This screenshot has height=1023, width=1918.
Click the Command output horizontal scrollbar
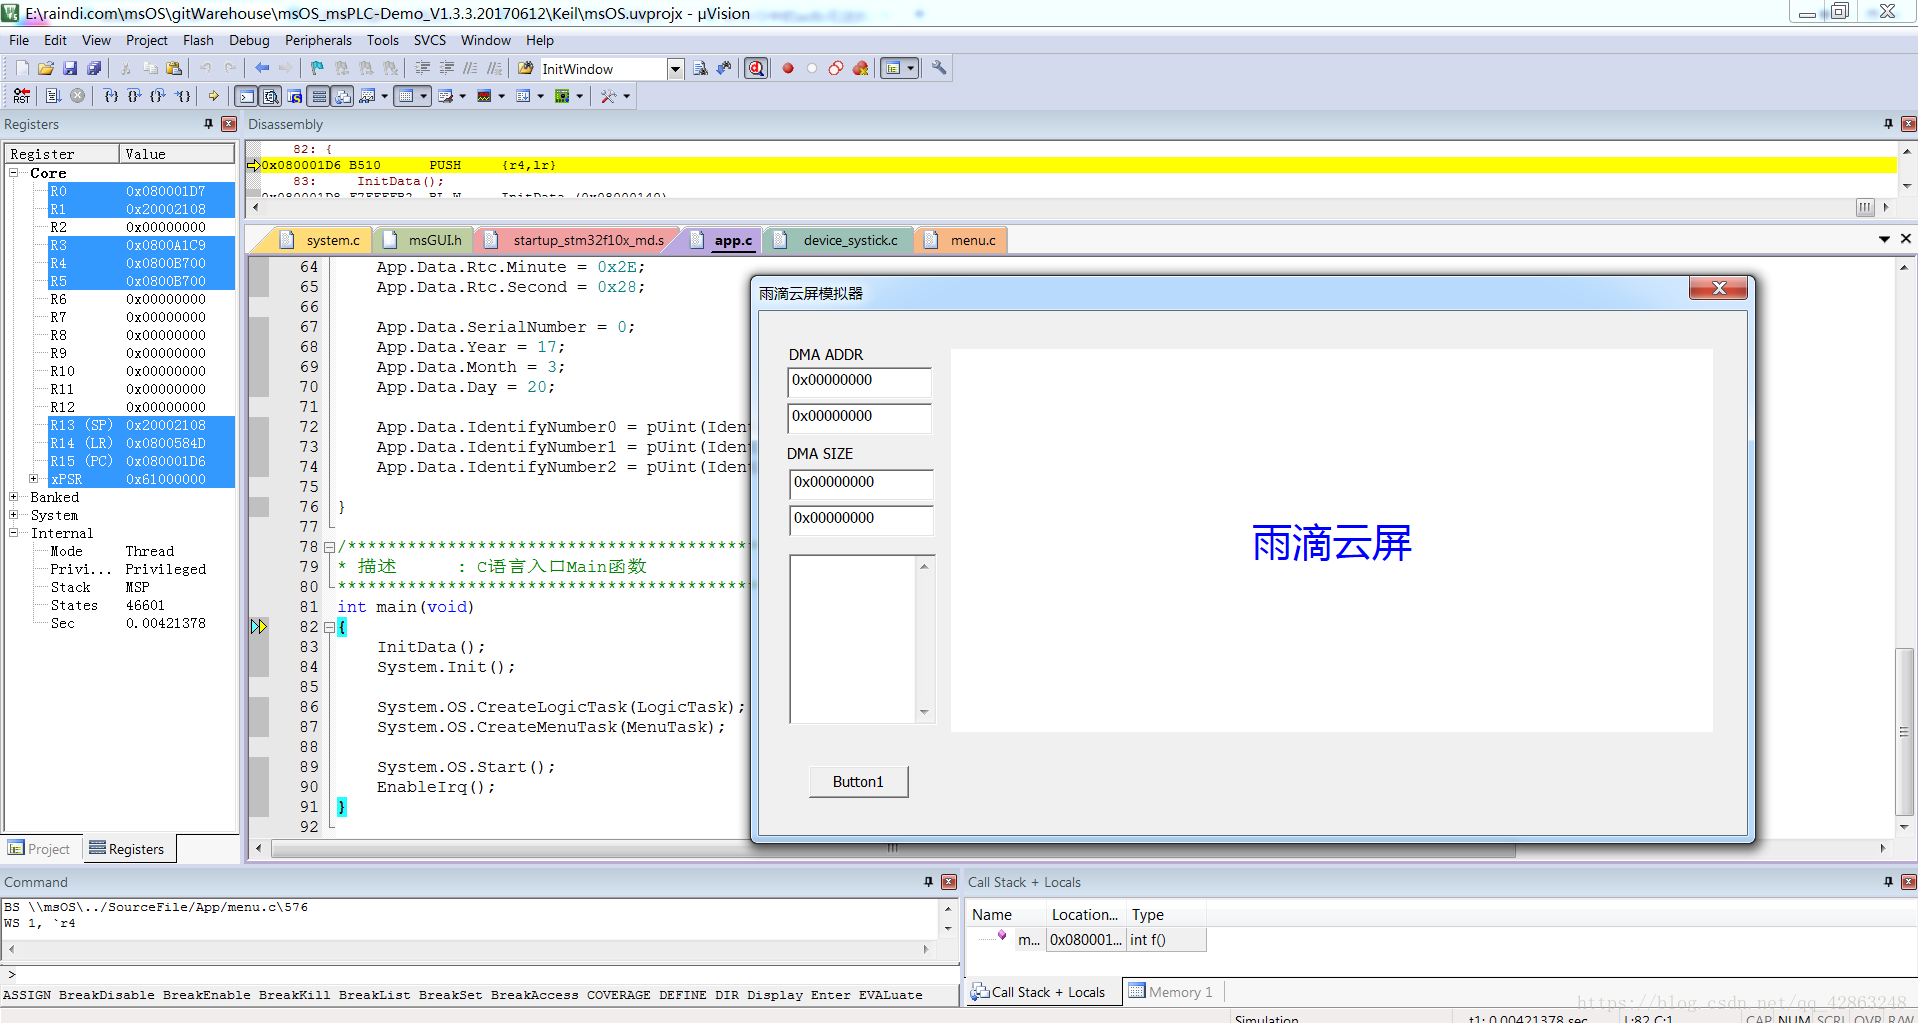click(468, 950)
